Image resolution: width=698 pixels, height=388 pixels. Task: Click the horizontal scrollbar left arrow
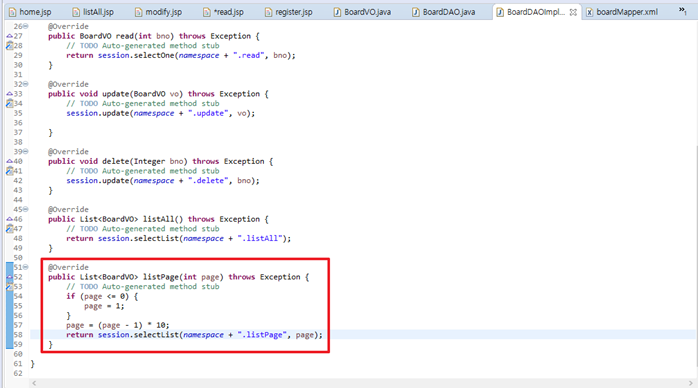point(34,383)
